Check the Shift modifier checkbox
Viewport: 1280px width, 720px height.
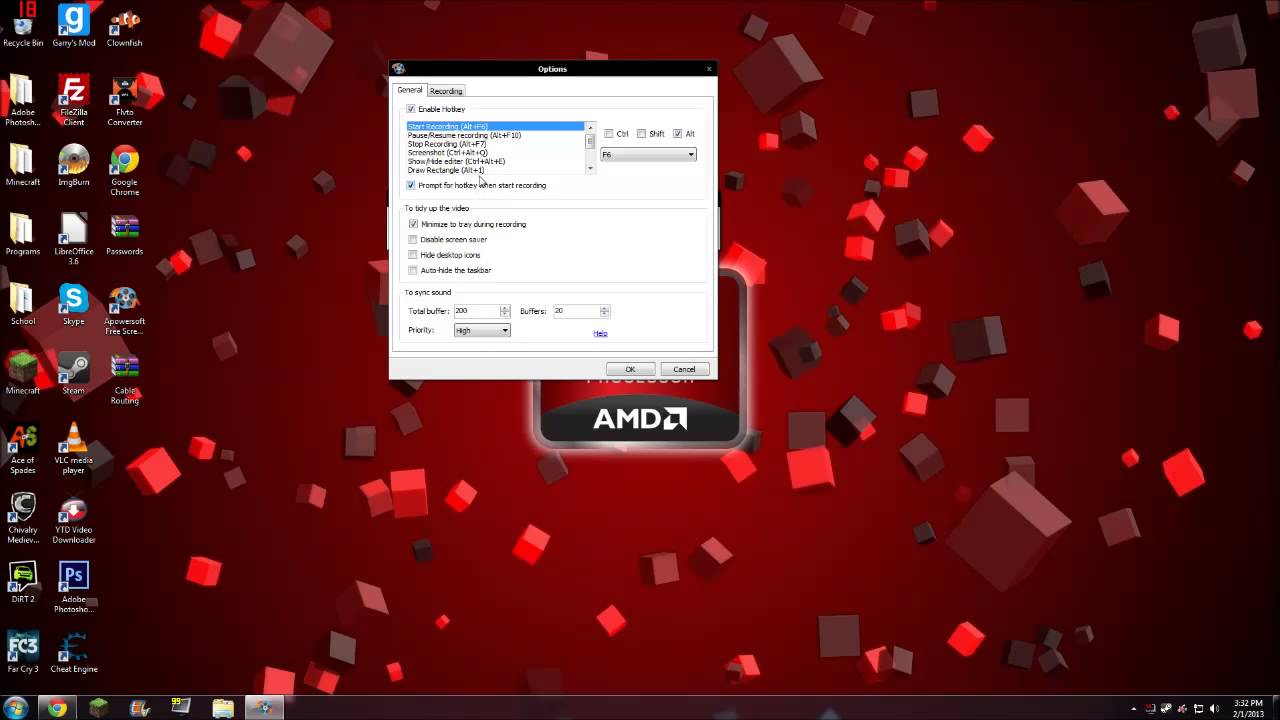[642, 133]
